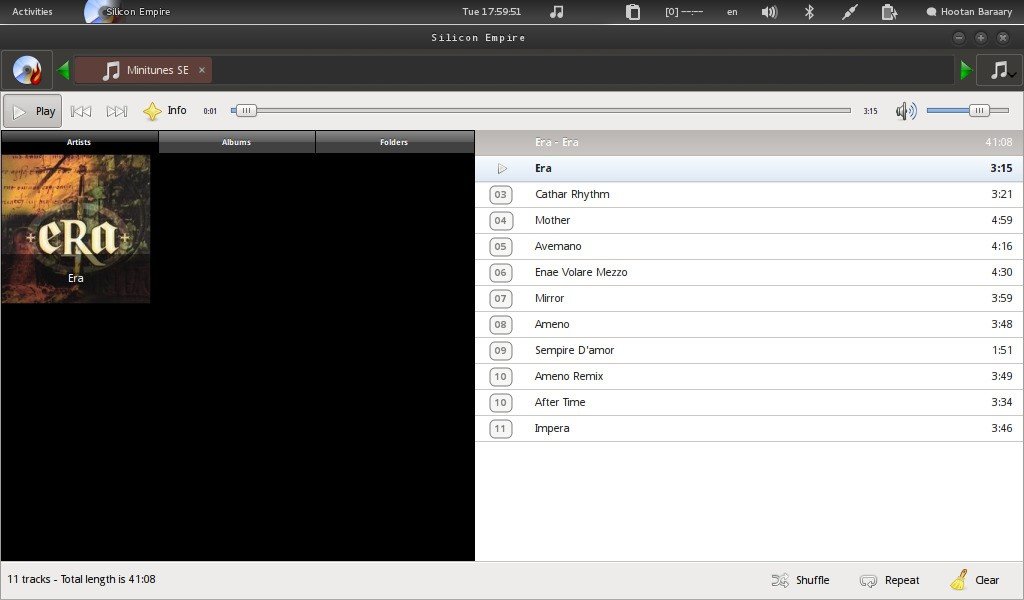Screen dimensions: 1024x600
Task: Toggle Shuffle mode
Action: point(800,580)
